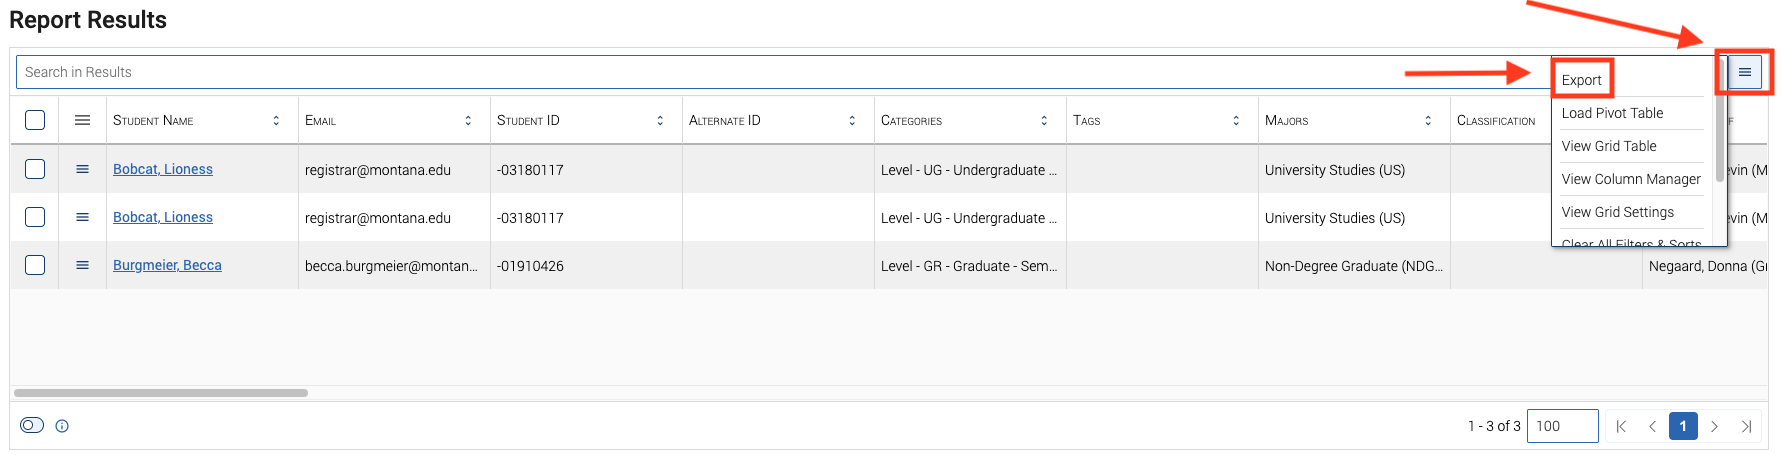Go to the first page
The image size is (1783, 455).
pos(1621,426)
